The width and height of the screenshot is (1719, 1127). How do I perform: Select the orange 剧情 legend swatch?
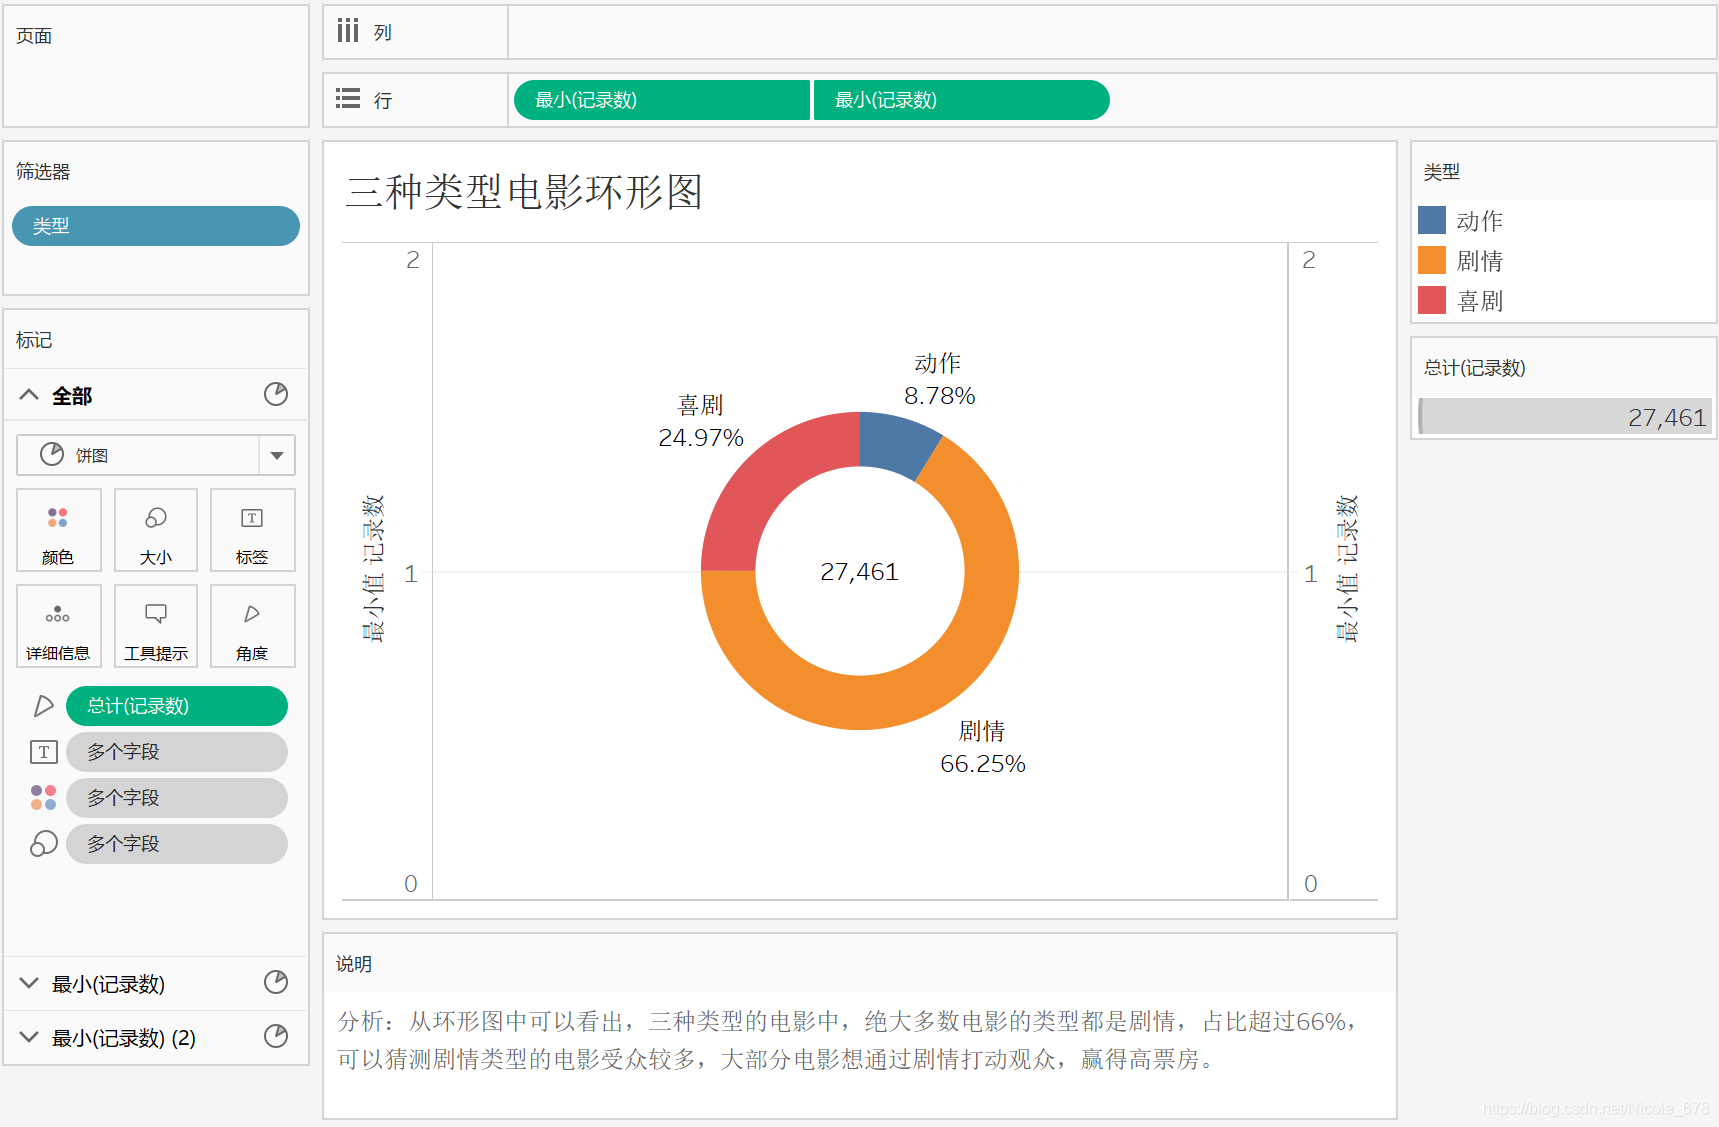click(x=1432, y=260)
